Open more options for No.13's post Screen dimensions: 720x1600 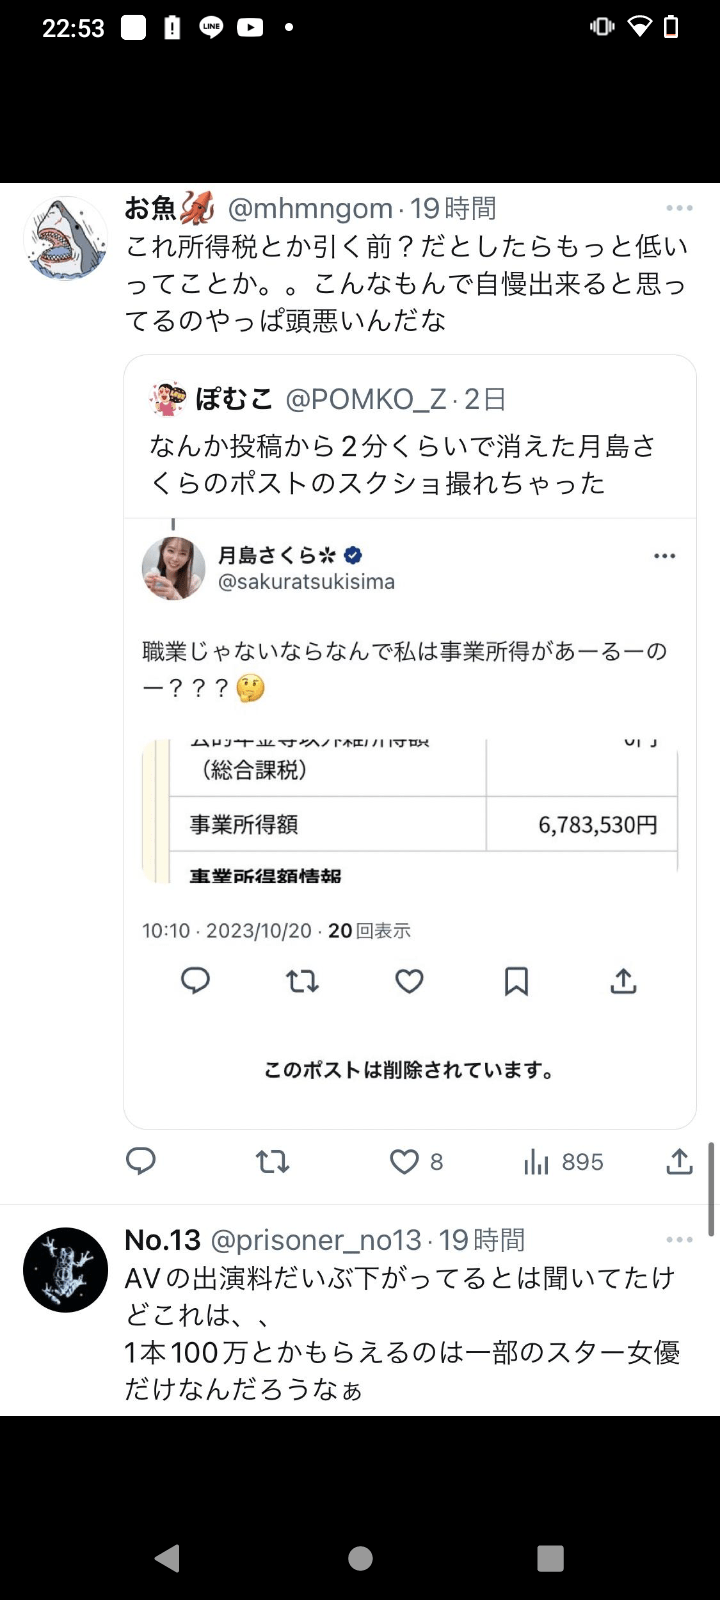click(679, 1240)
